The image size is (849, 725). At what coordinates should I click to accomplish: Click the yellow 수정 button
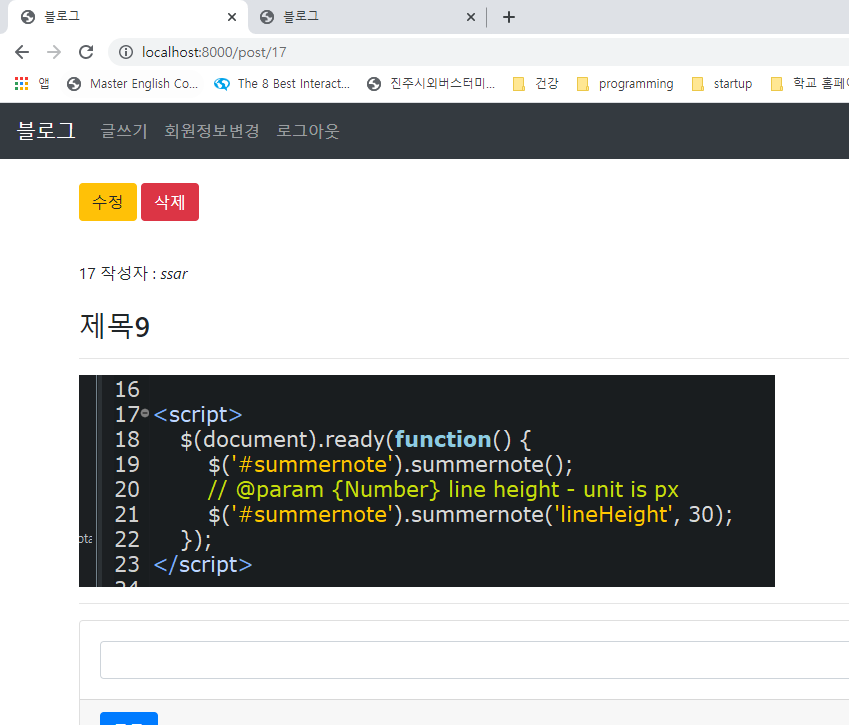pos(108,202)
